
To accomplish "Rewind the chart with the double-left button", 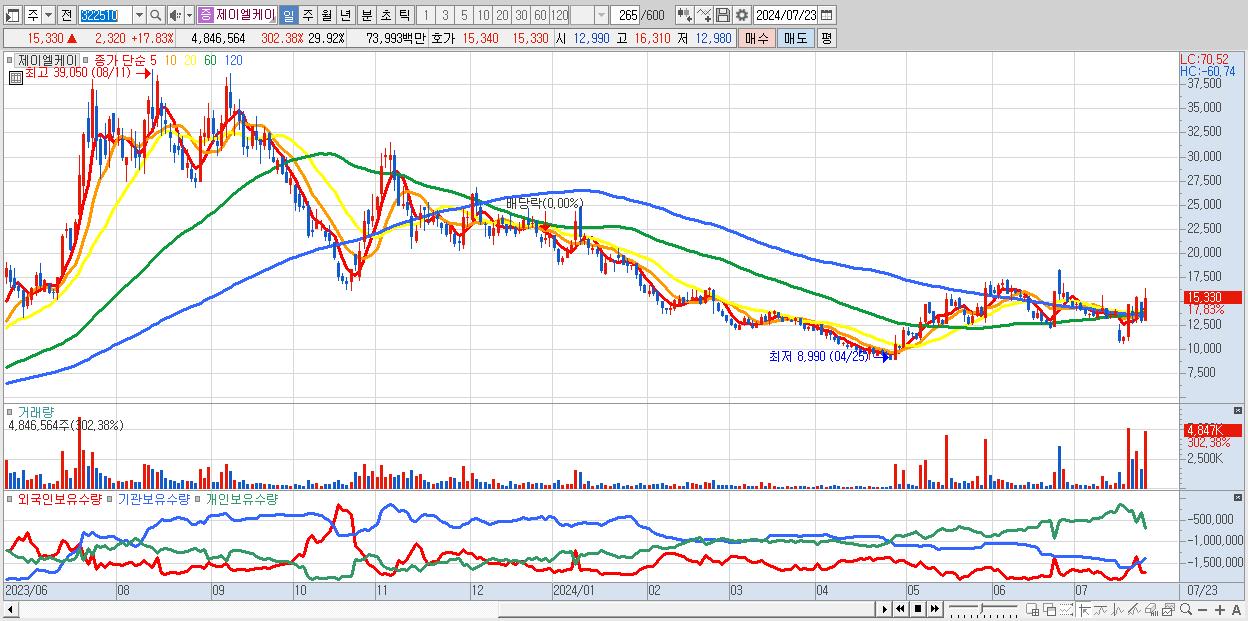I will [x=900, y=609].
